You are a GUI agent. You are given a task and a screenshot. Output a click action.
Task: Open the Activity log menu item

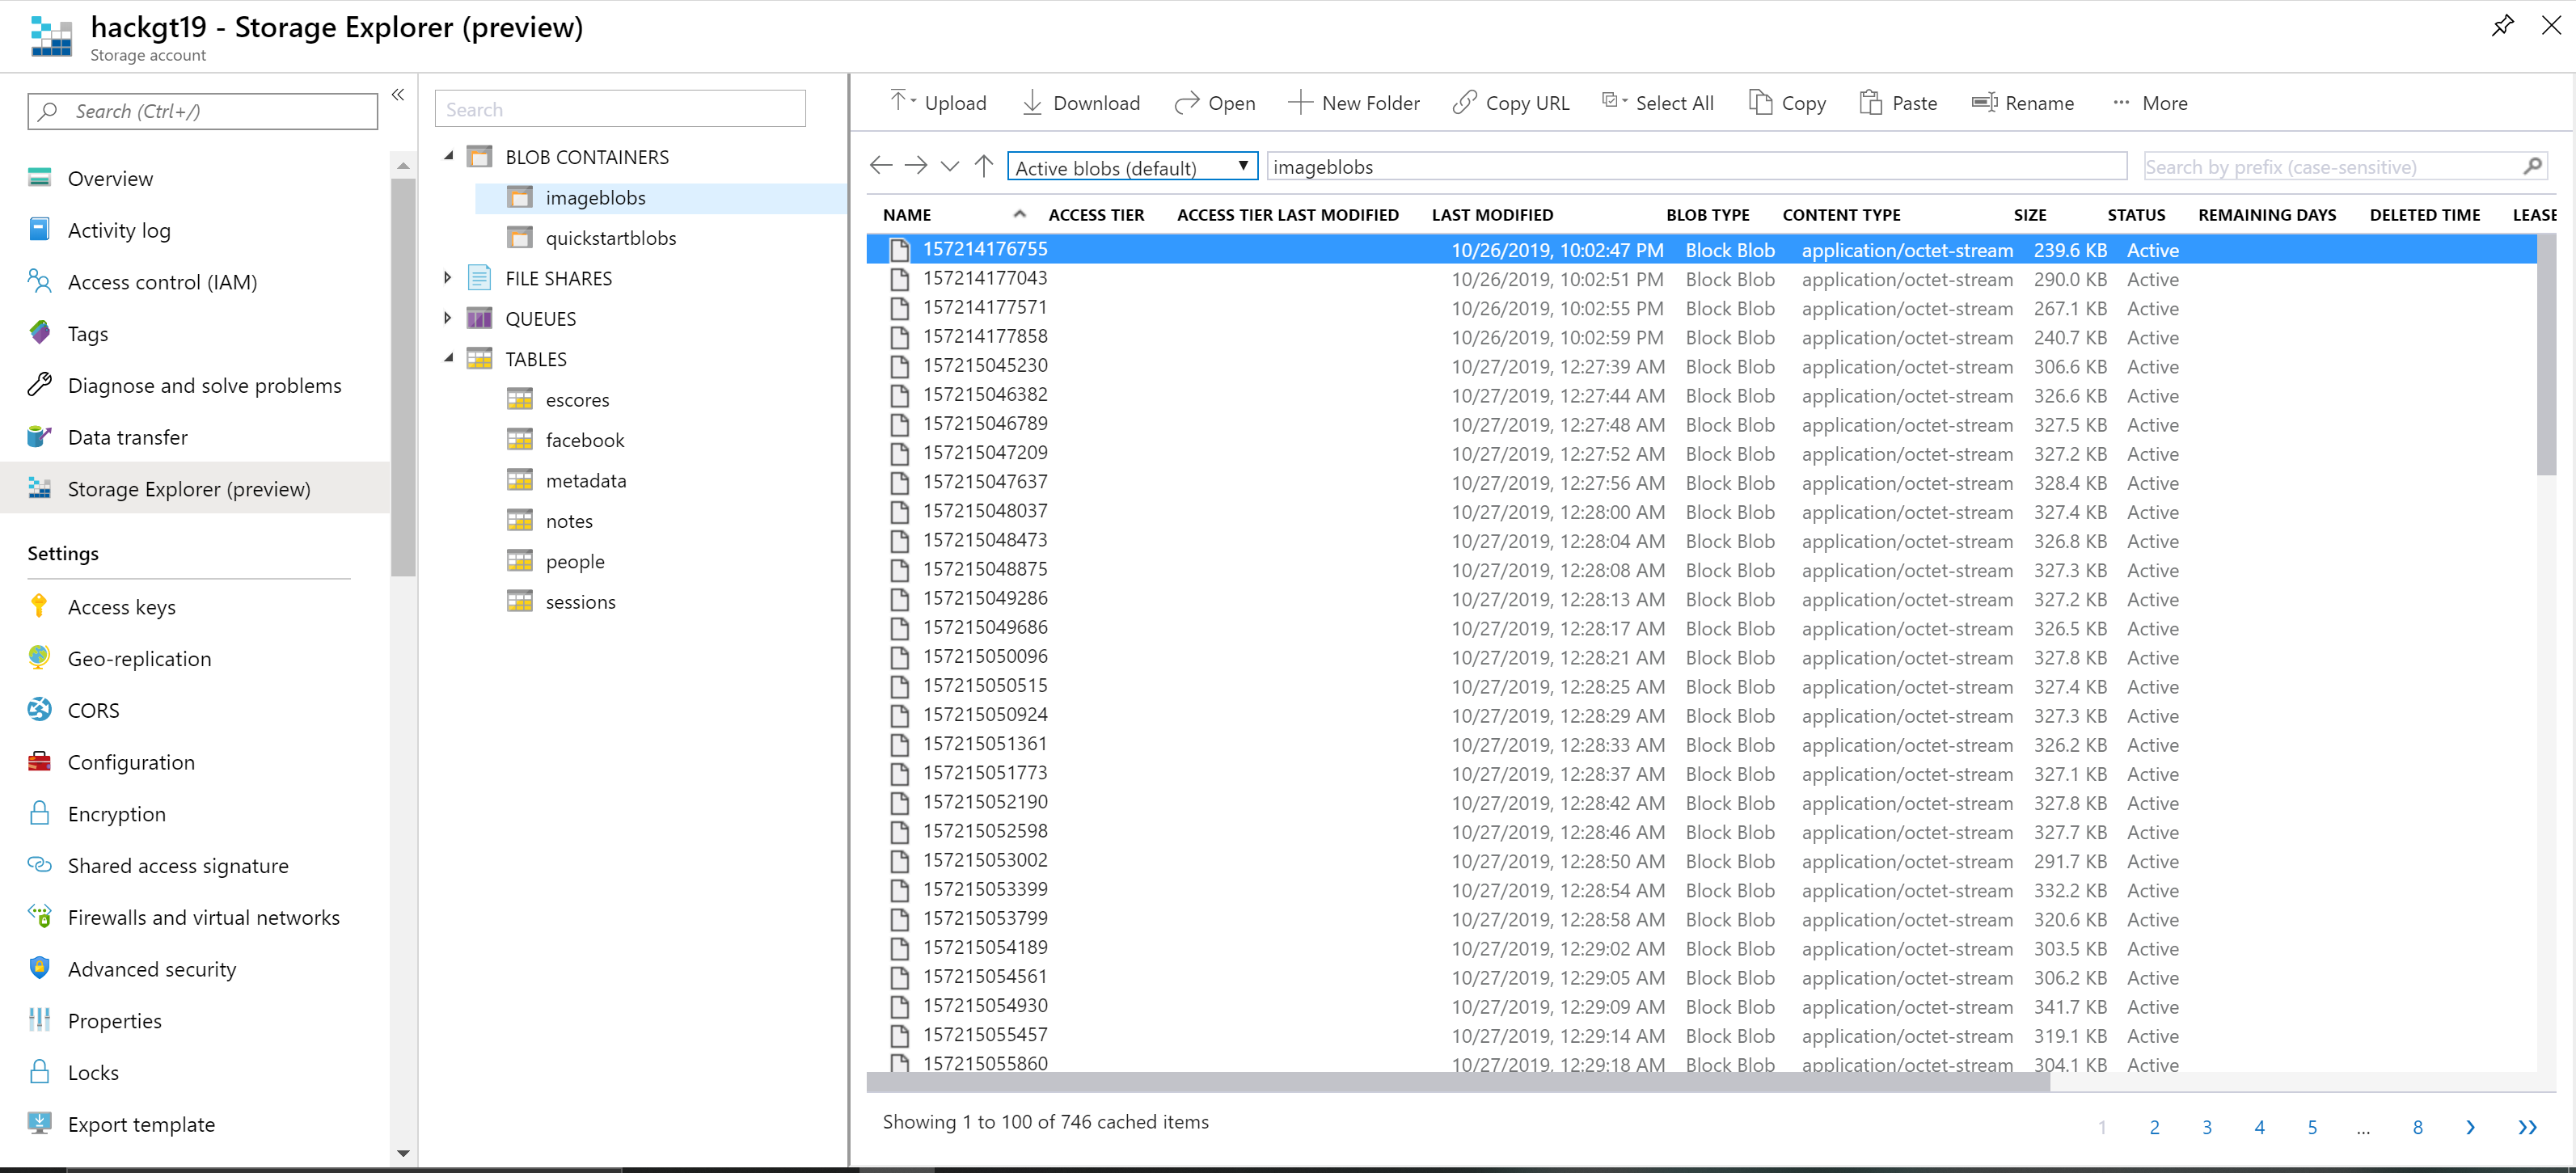pos(119,230)
